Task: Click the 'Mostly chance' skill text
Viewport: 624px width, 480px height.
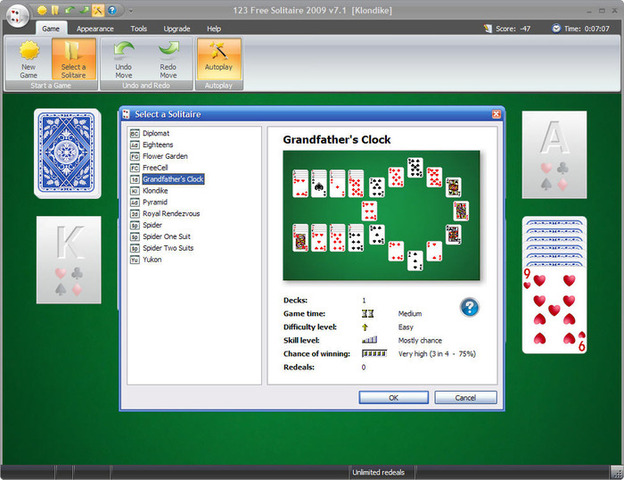Action: 420,340
